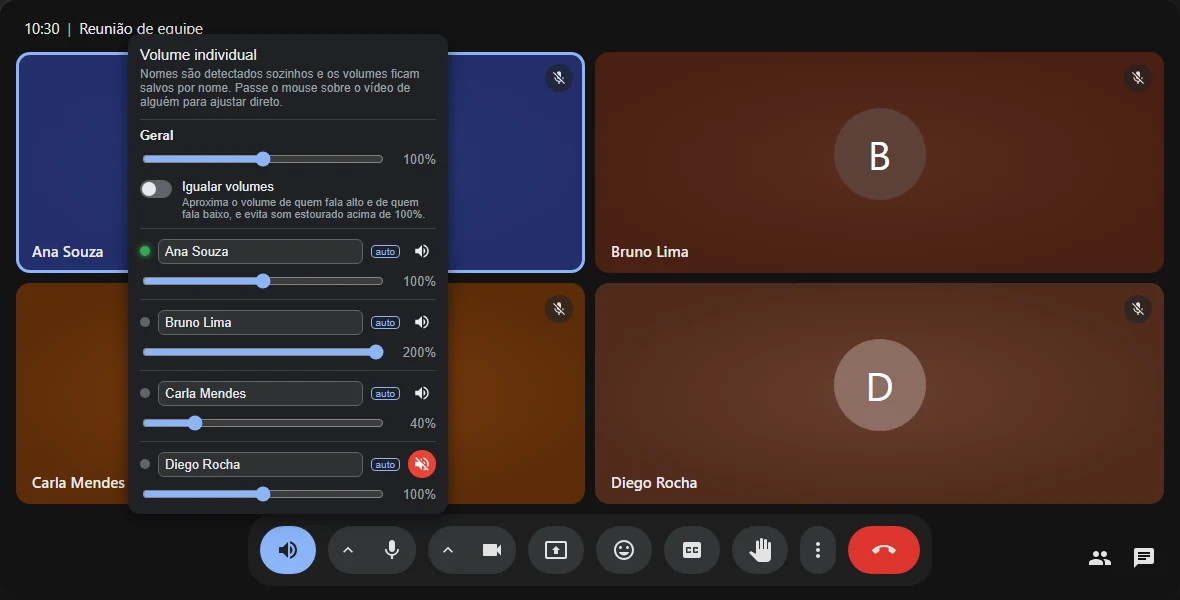Open the volume control panel button
Image resolution: width=1180 pixels, height=600 pixels.
tap(287, 550)
